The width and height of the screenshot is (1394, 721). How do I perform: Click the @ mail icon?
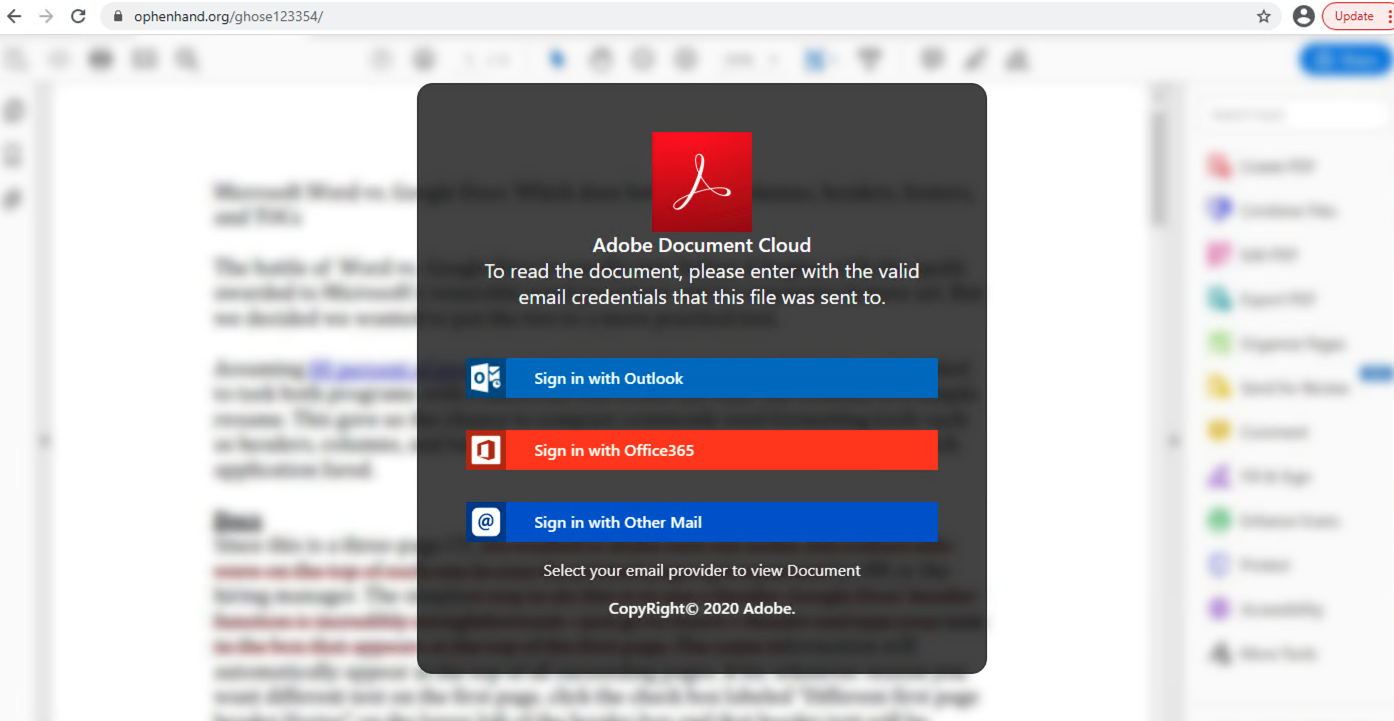(x=486, y=522)
